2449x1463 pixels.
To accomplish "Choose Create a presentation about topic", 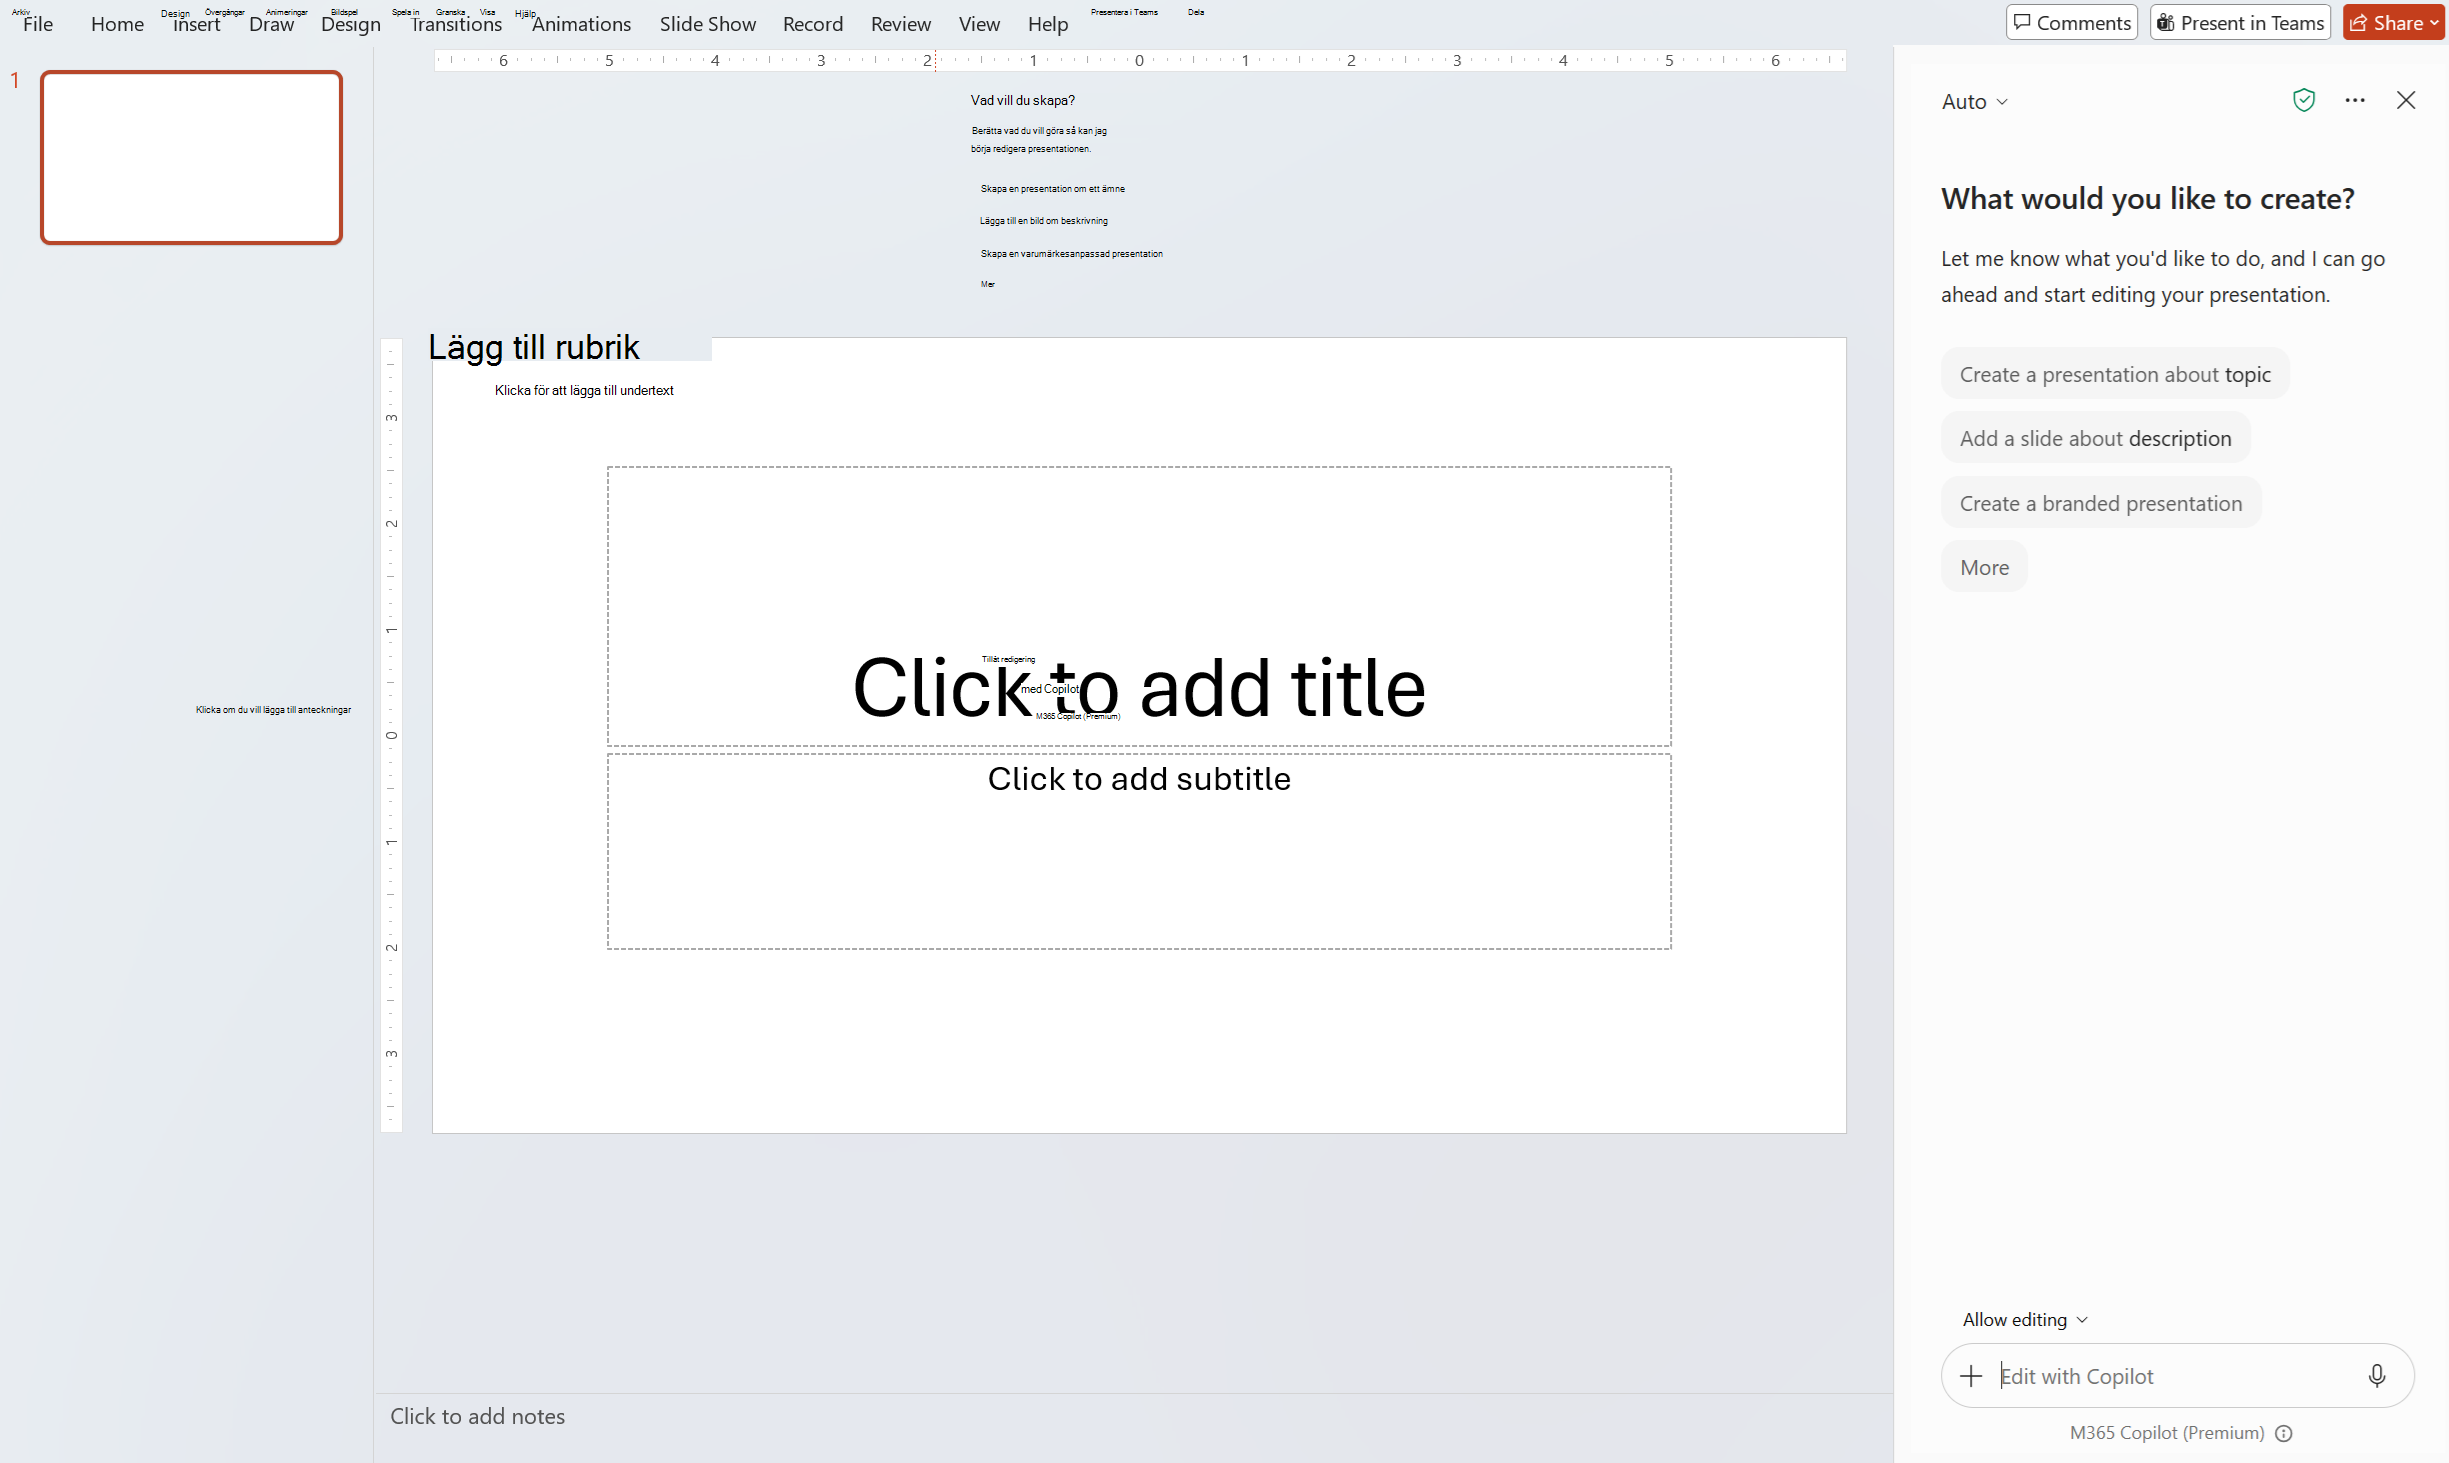I will point(2115,374).
